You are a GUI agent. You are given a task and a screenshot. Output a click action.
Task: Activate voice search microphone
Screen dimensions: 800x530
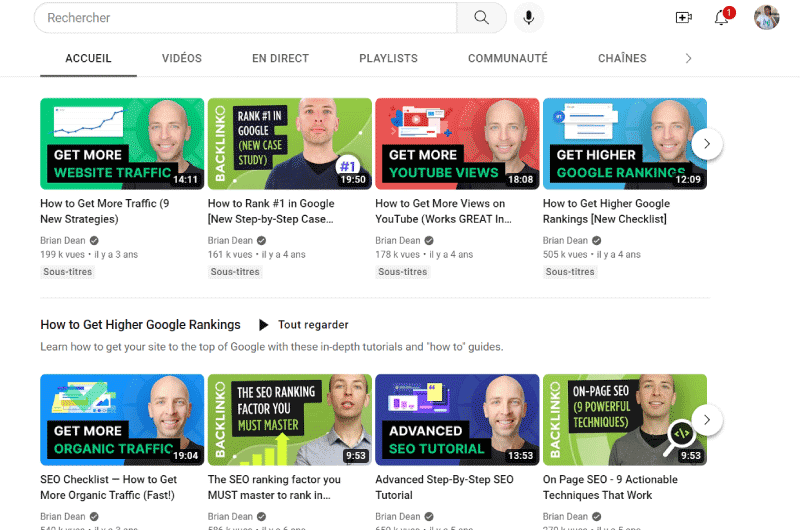point(529,18)
